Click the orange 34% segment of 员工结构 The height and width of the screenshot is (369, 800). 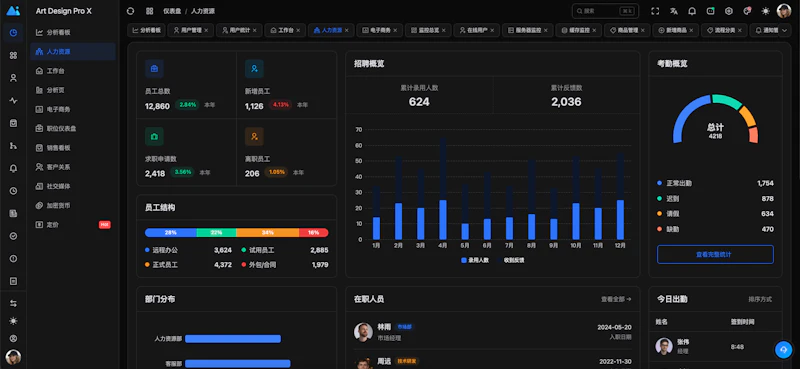tap(267, 233)
